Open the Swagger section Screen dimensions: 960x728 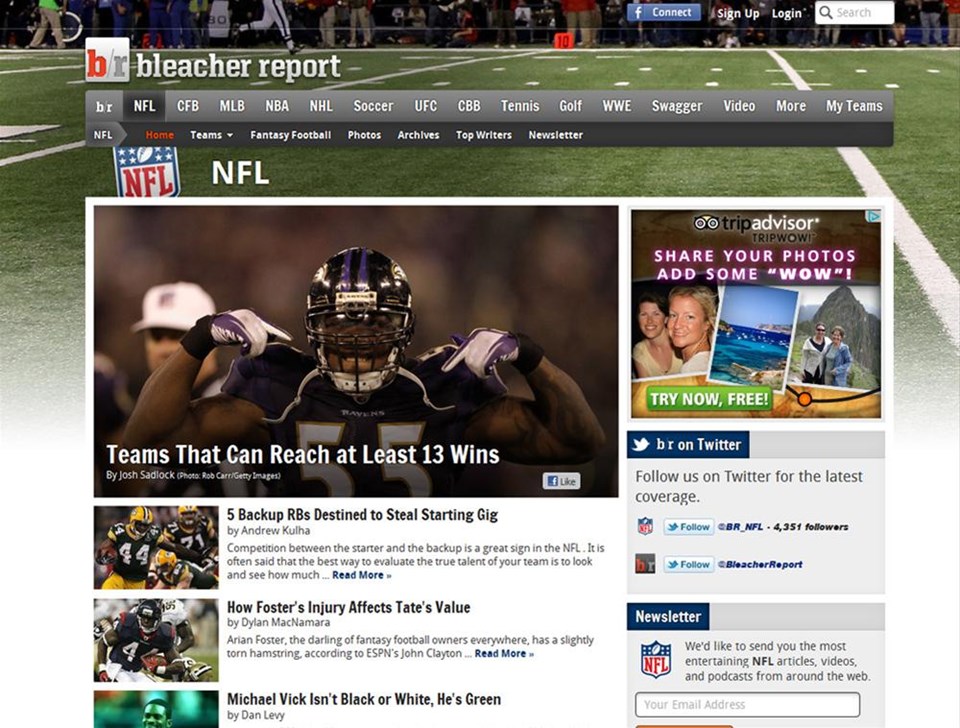(x=677, y=106)
